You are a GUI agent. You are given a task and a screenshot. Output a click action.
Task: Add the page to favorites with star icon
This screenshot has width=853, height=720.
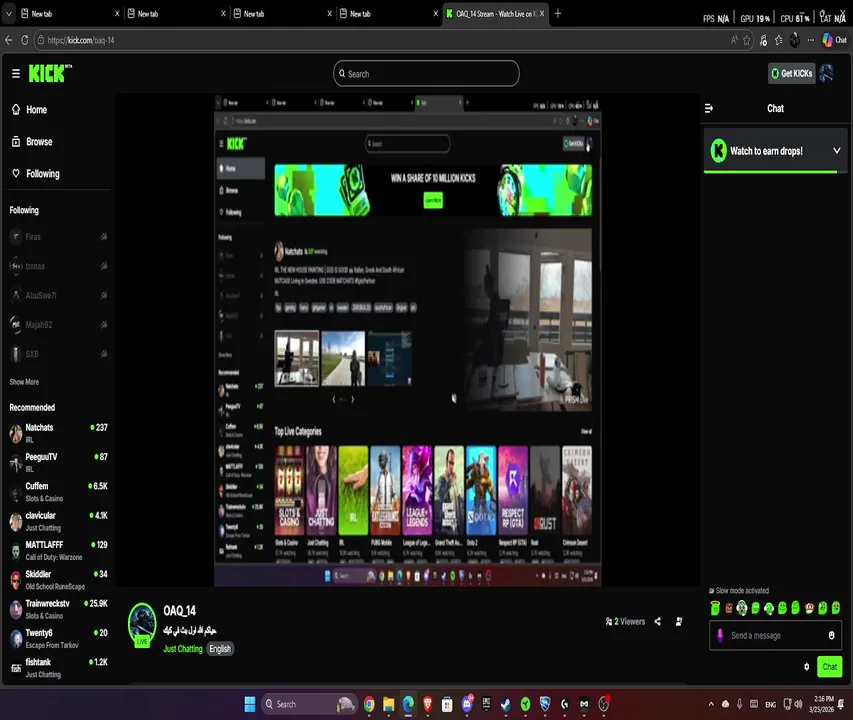747,40
